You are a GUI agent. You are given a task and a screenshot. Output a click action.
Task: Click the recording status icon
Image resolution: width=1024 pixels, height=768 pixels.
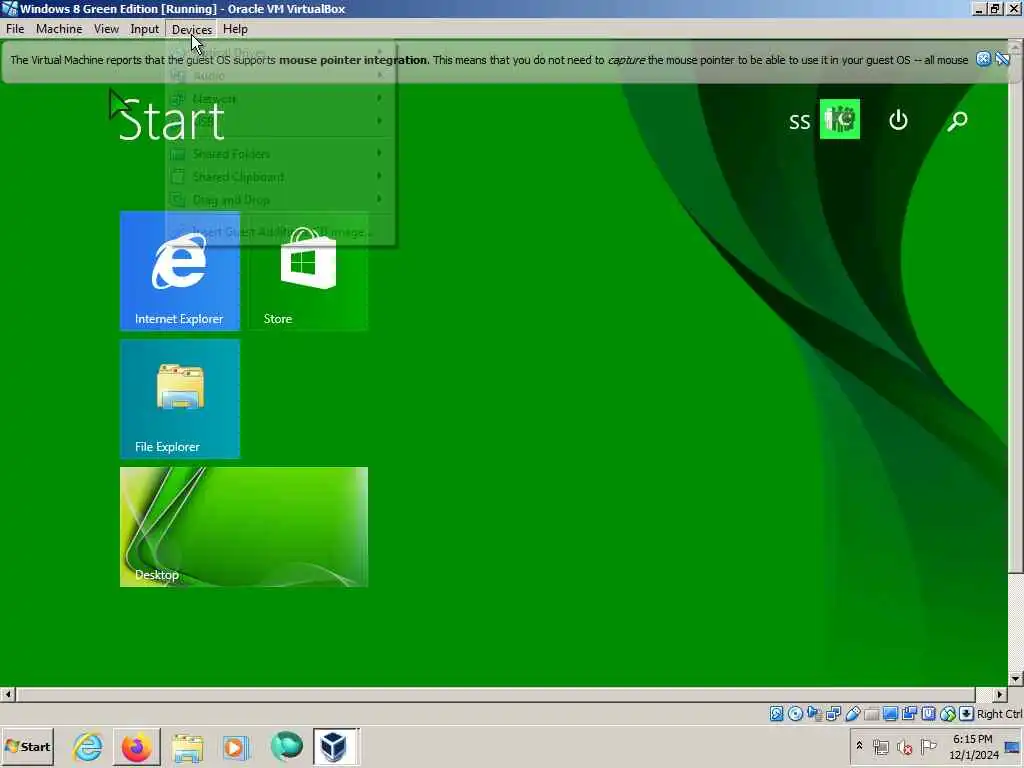click(909, 714)
